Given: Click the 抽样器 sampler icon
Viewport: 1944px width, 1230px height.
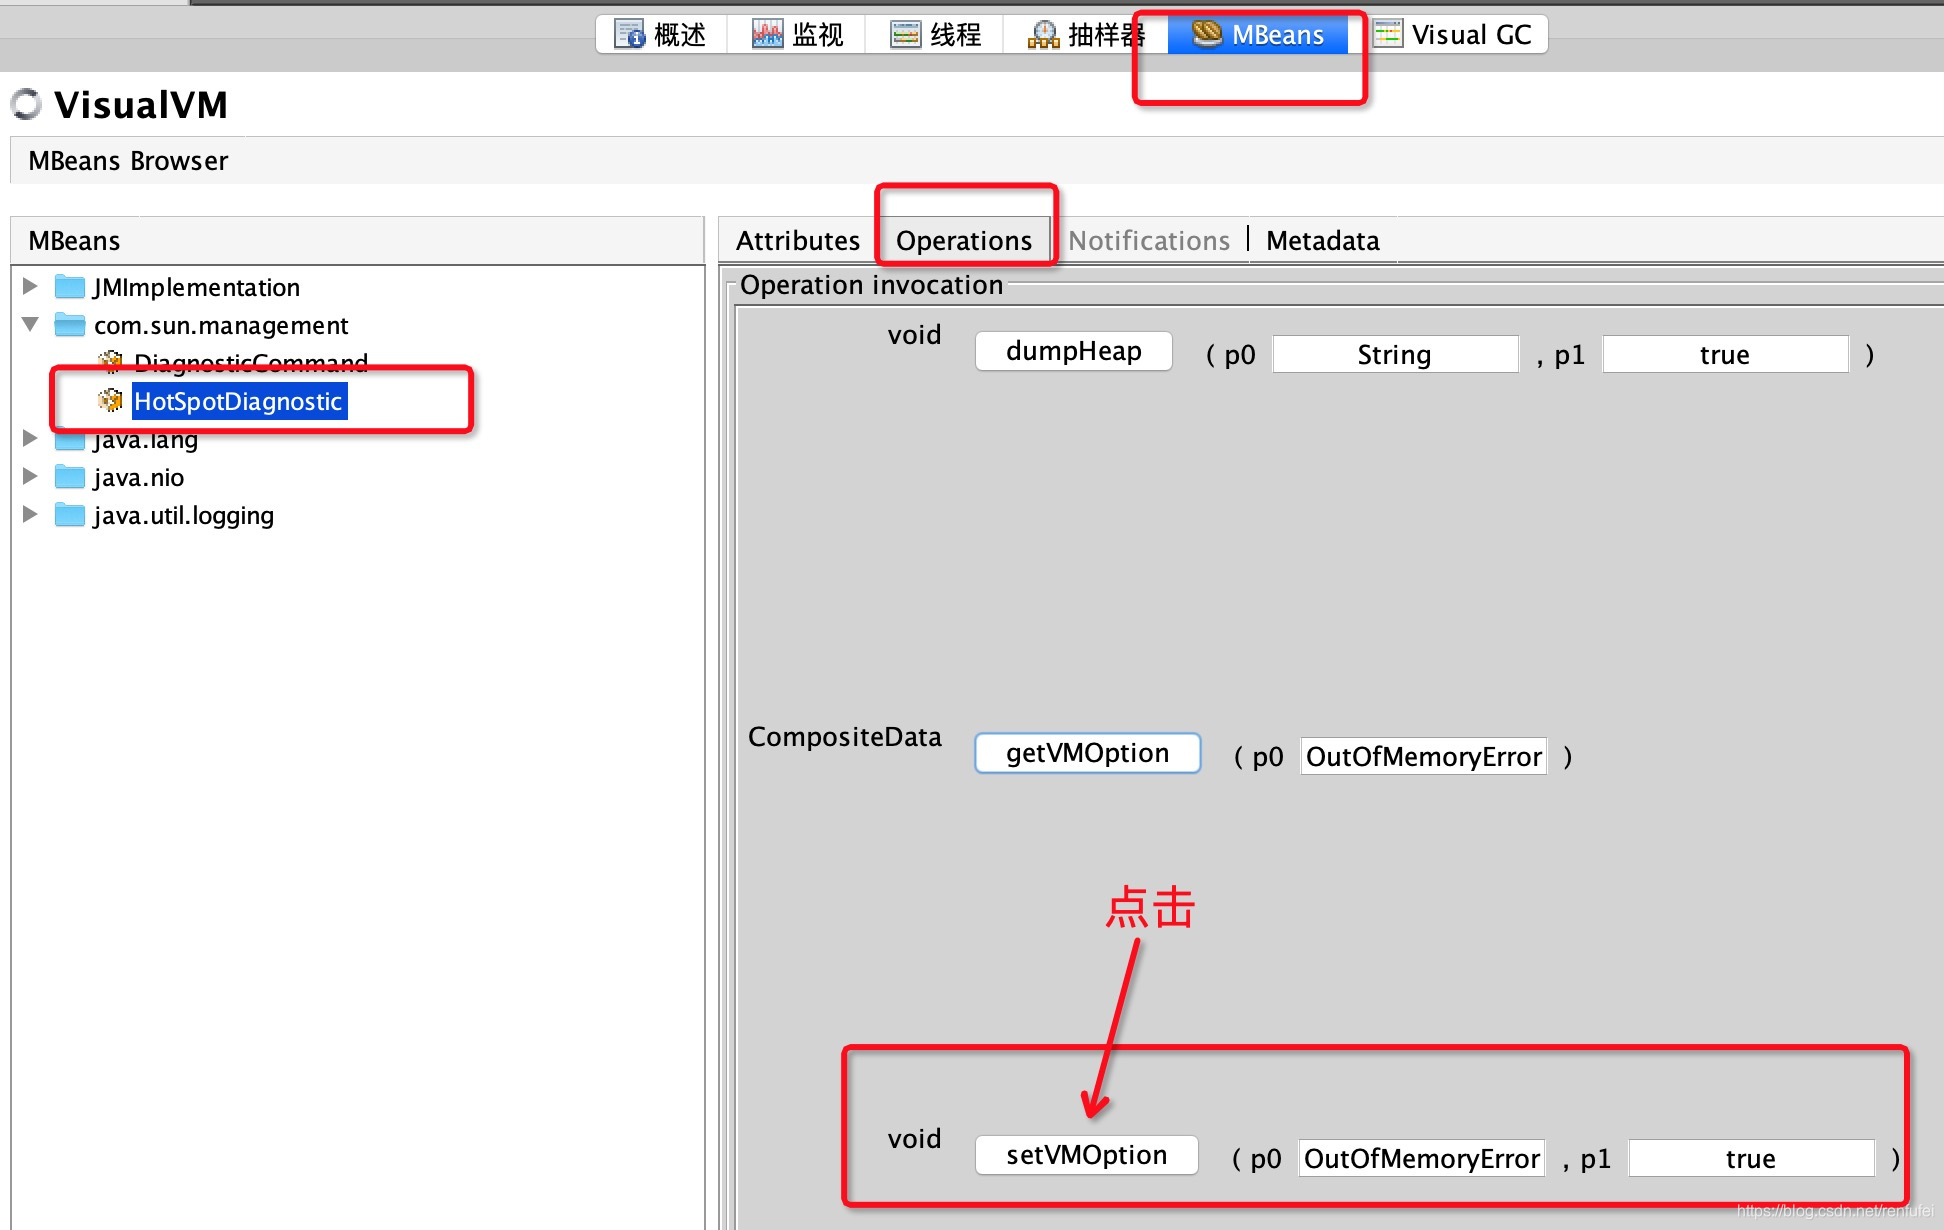Looking at the screenshot, I should coord(1043,35).
